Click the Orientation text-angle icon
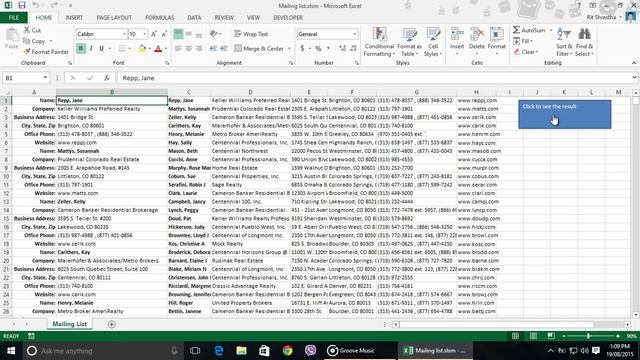 (x=213, y=34)
